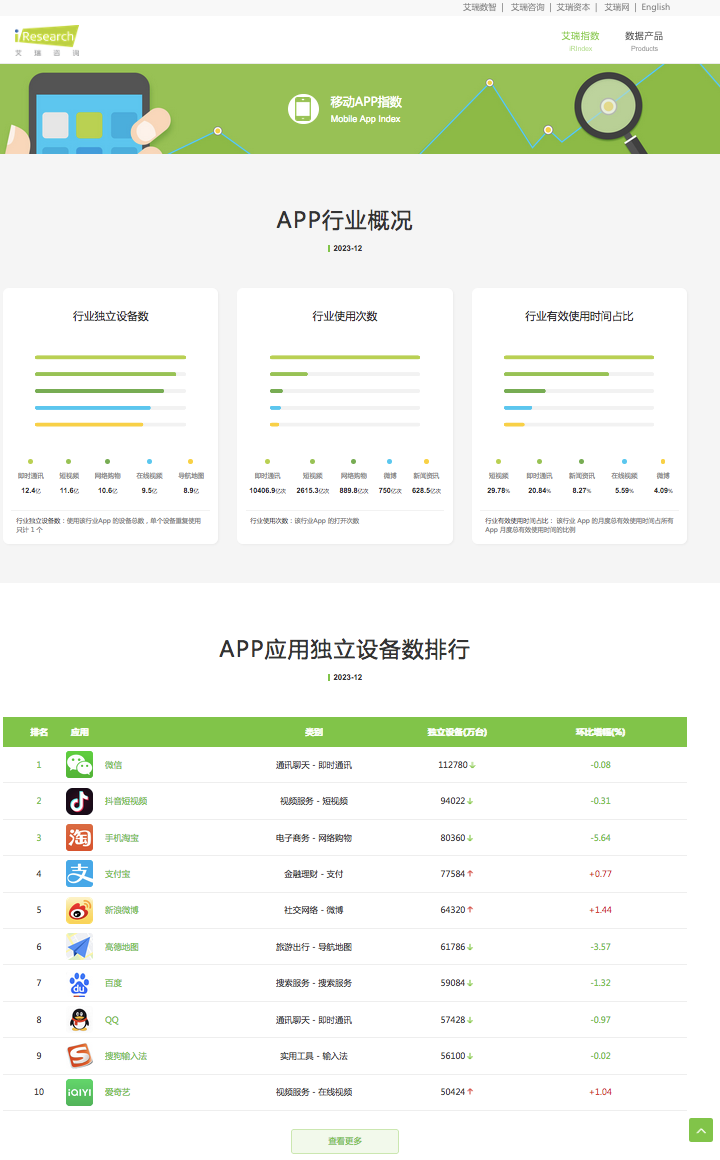Click 旅游出行 - 导航地图 category cell
720x1160 pixels.
(x=314, y=947)
